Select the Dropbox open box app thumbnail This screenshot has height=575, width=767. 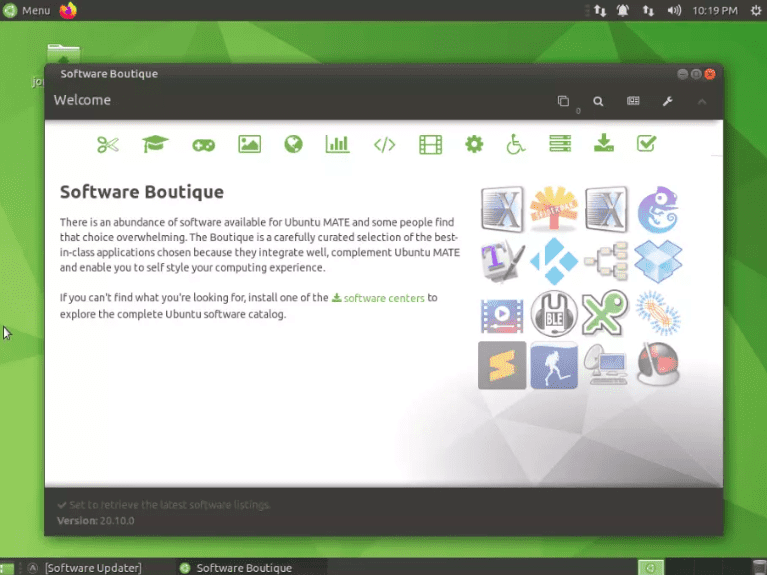point(658,261)
